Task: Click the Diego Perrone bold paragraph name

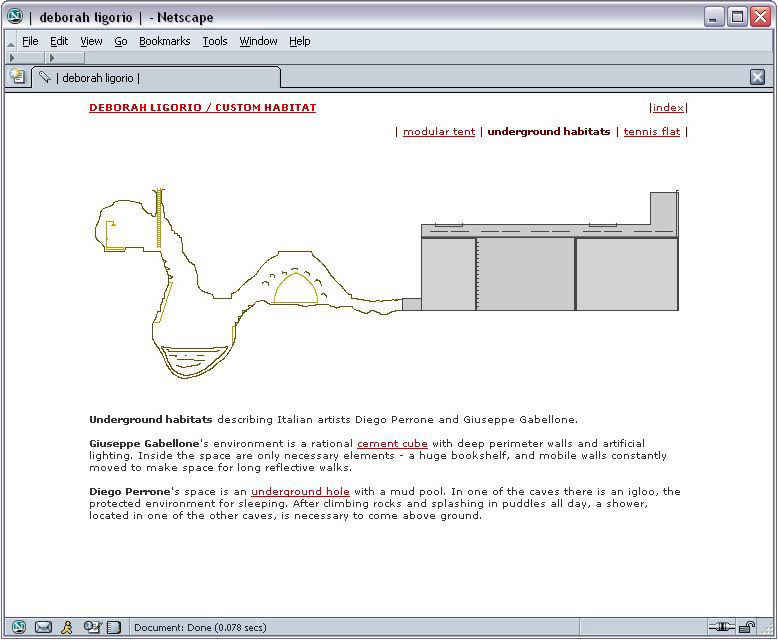Action: point(130,492)
